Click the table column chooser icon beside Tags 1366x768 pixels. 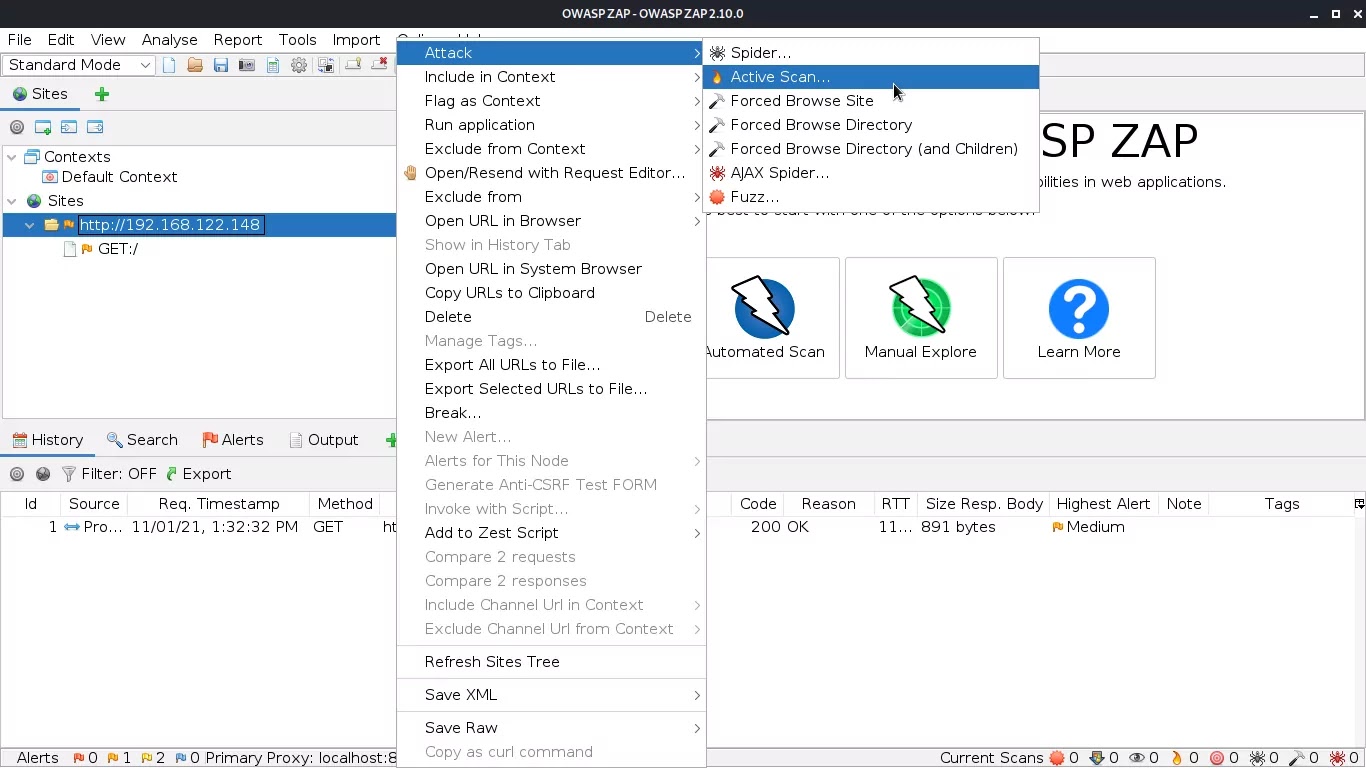pos(1358,504)
